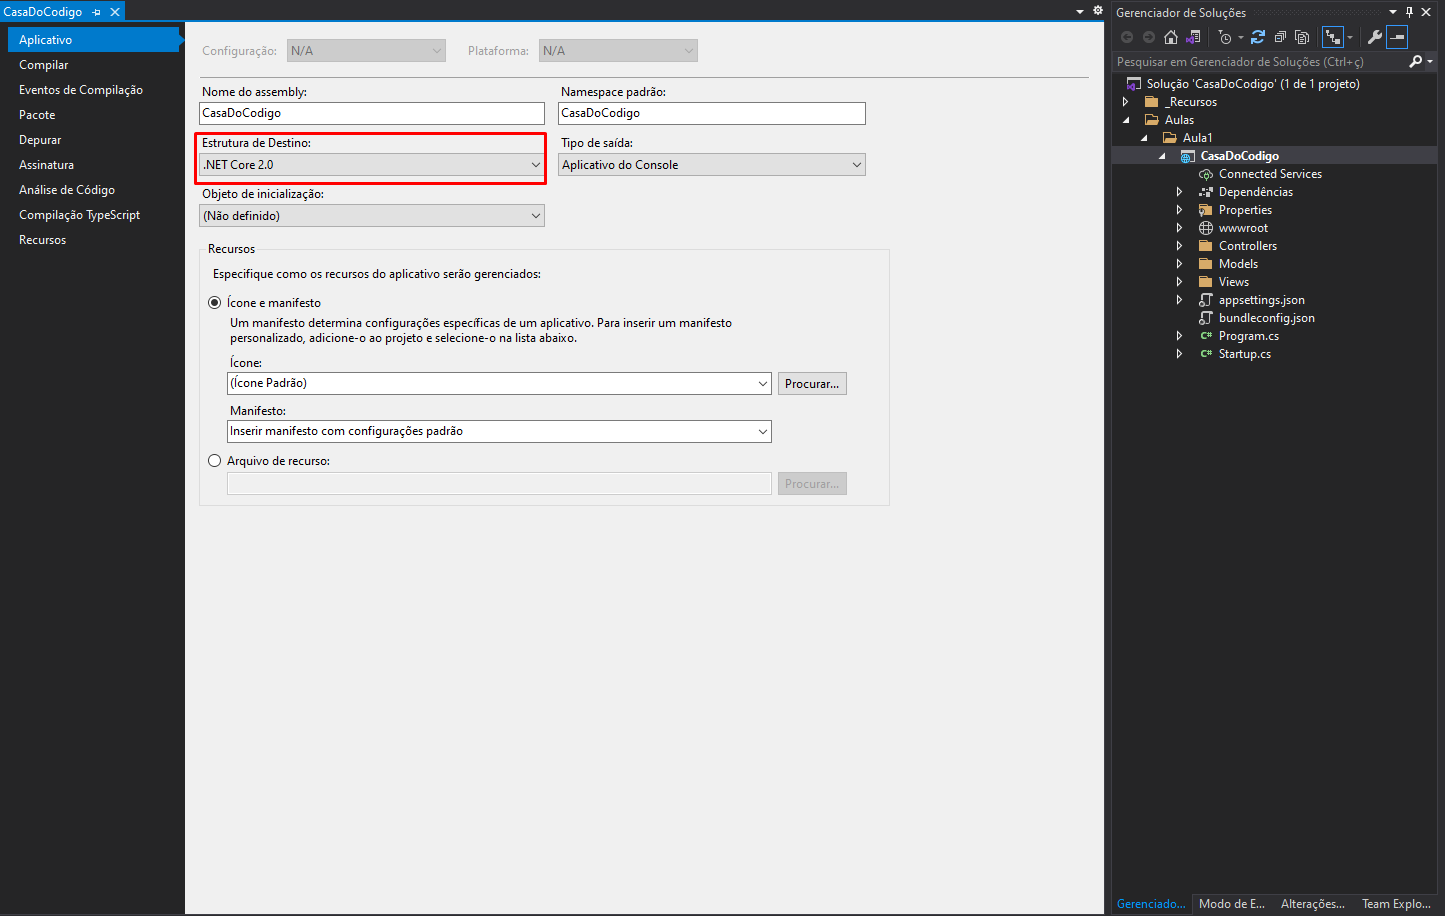Open the search options dropdown arrow
Image resolution: width=1445 pixels, height=916 pixels.
click(x=1430, y=62)
